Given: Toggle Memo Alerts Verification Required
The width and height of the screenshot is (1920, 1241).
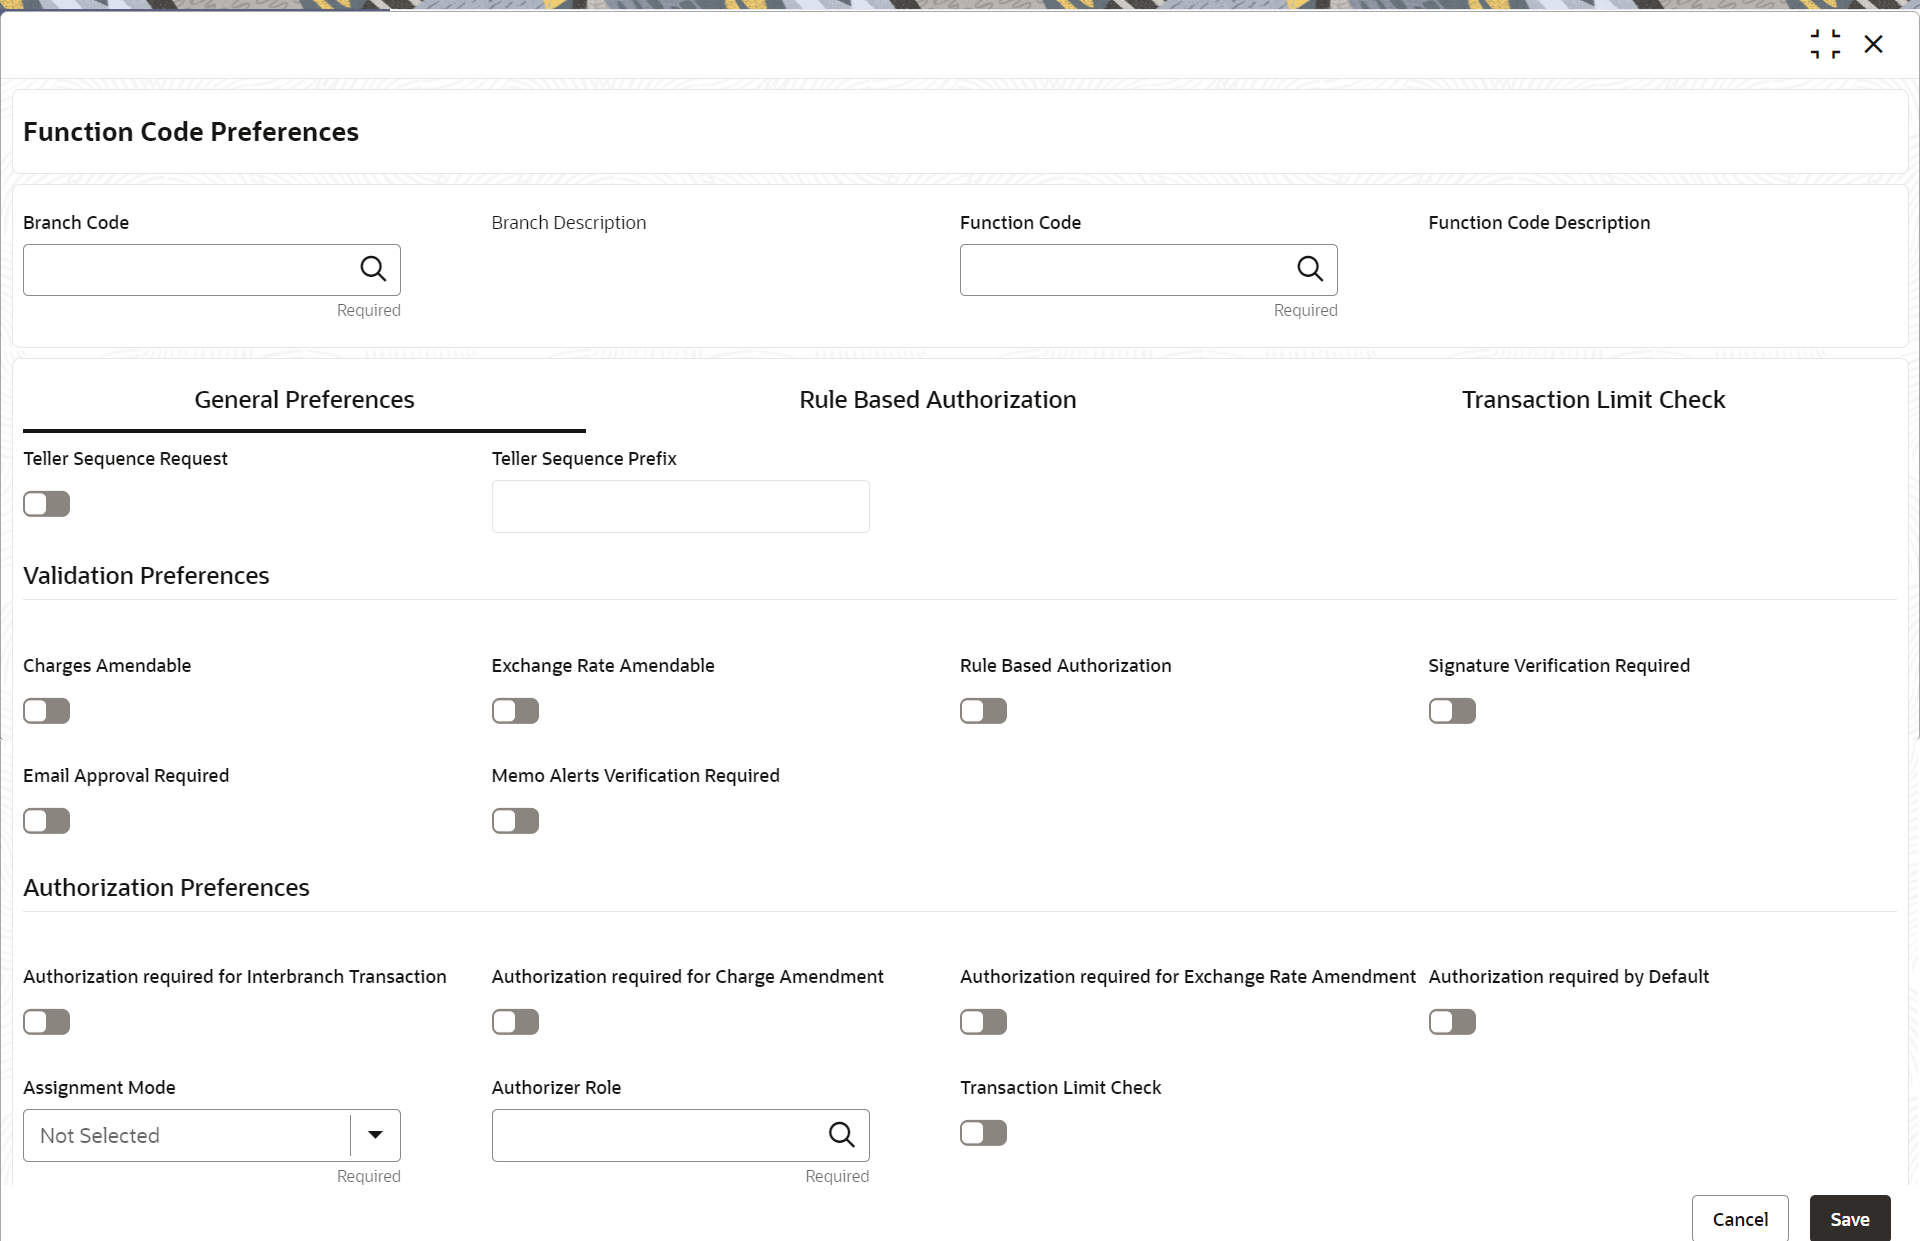Looking at the screenshot, I should pos(515,821).
